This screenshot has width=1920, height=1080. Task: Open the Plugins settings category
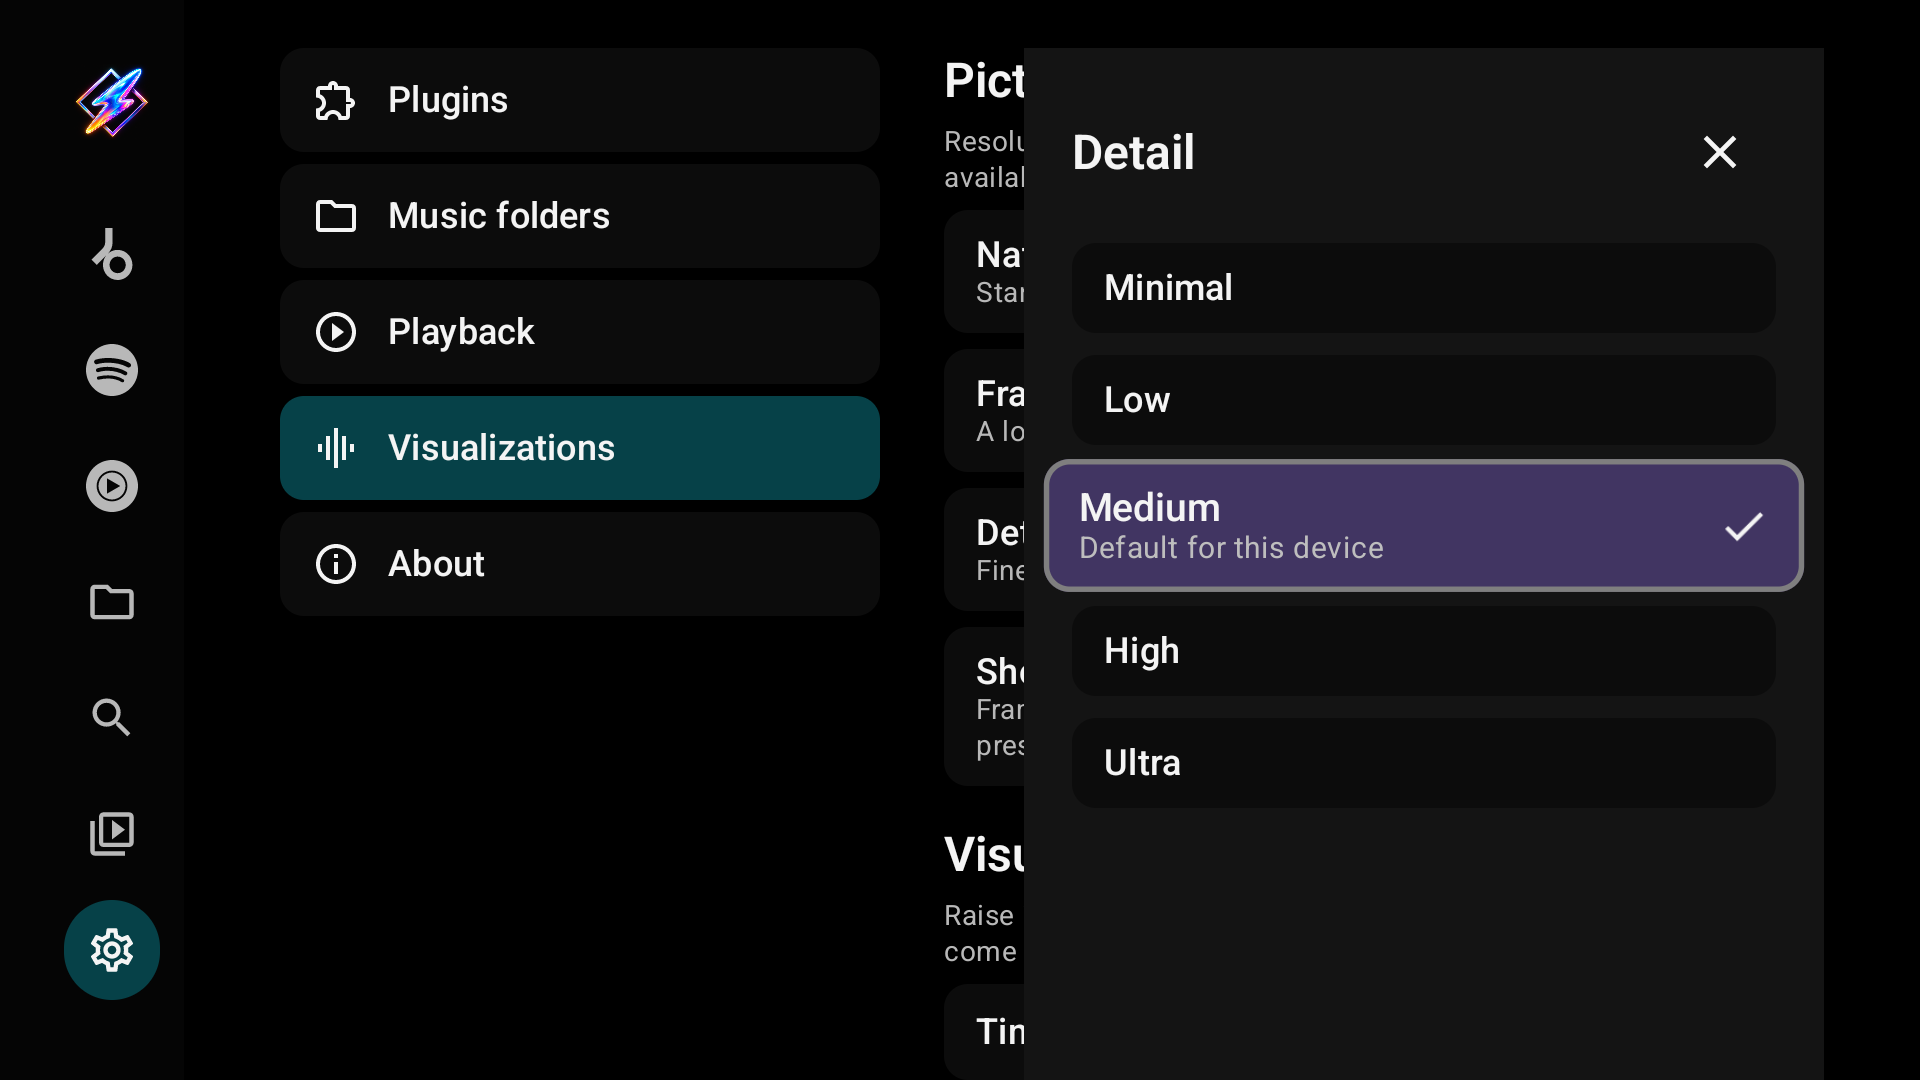click(x=580, y=100)
